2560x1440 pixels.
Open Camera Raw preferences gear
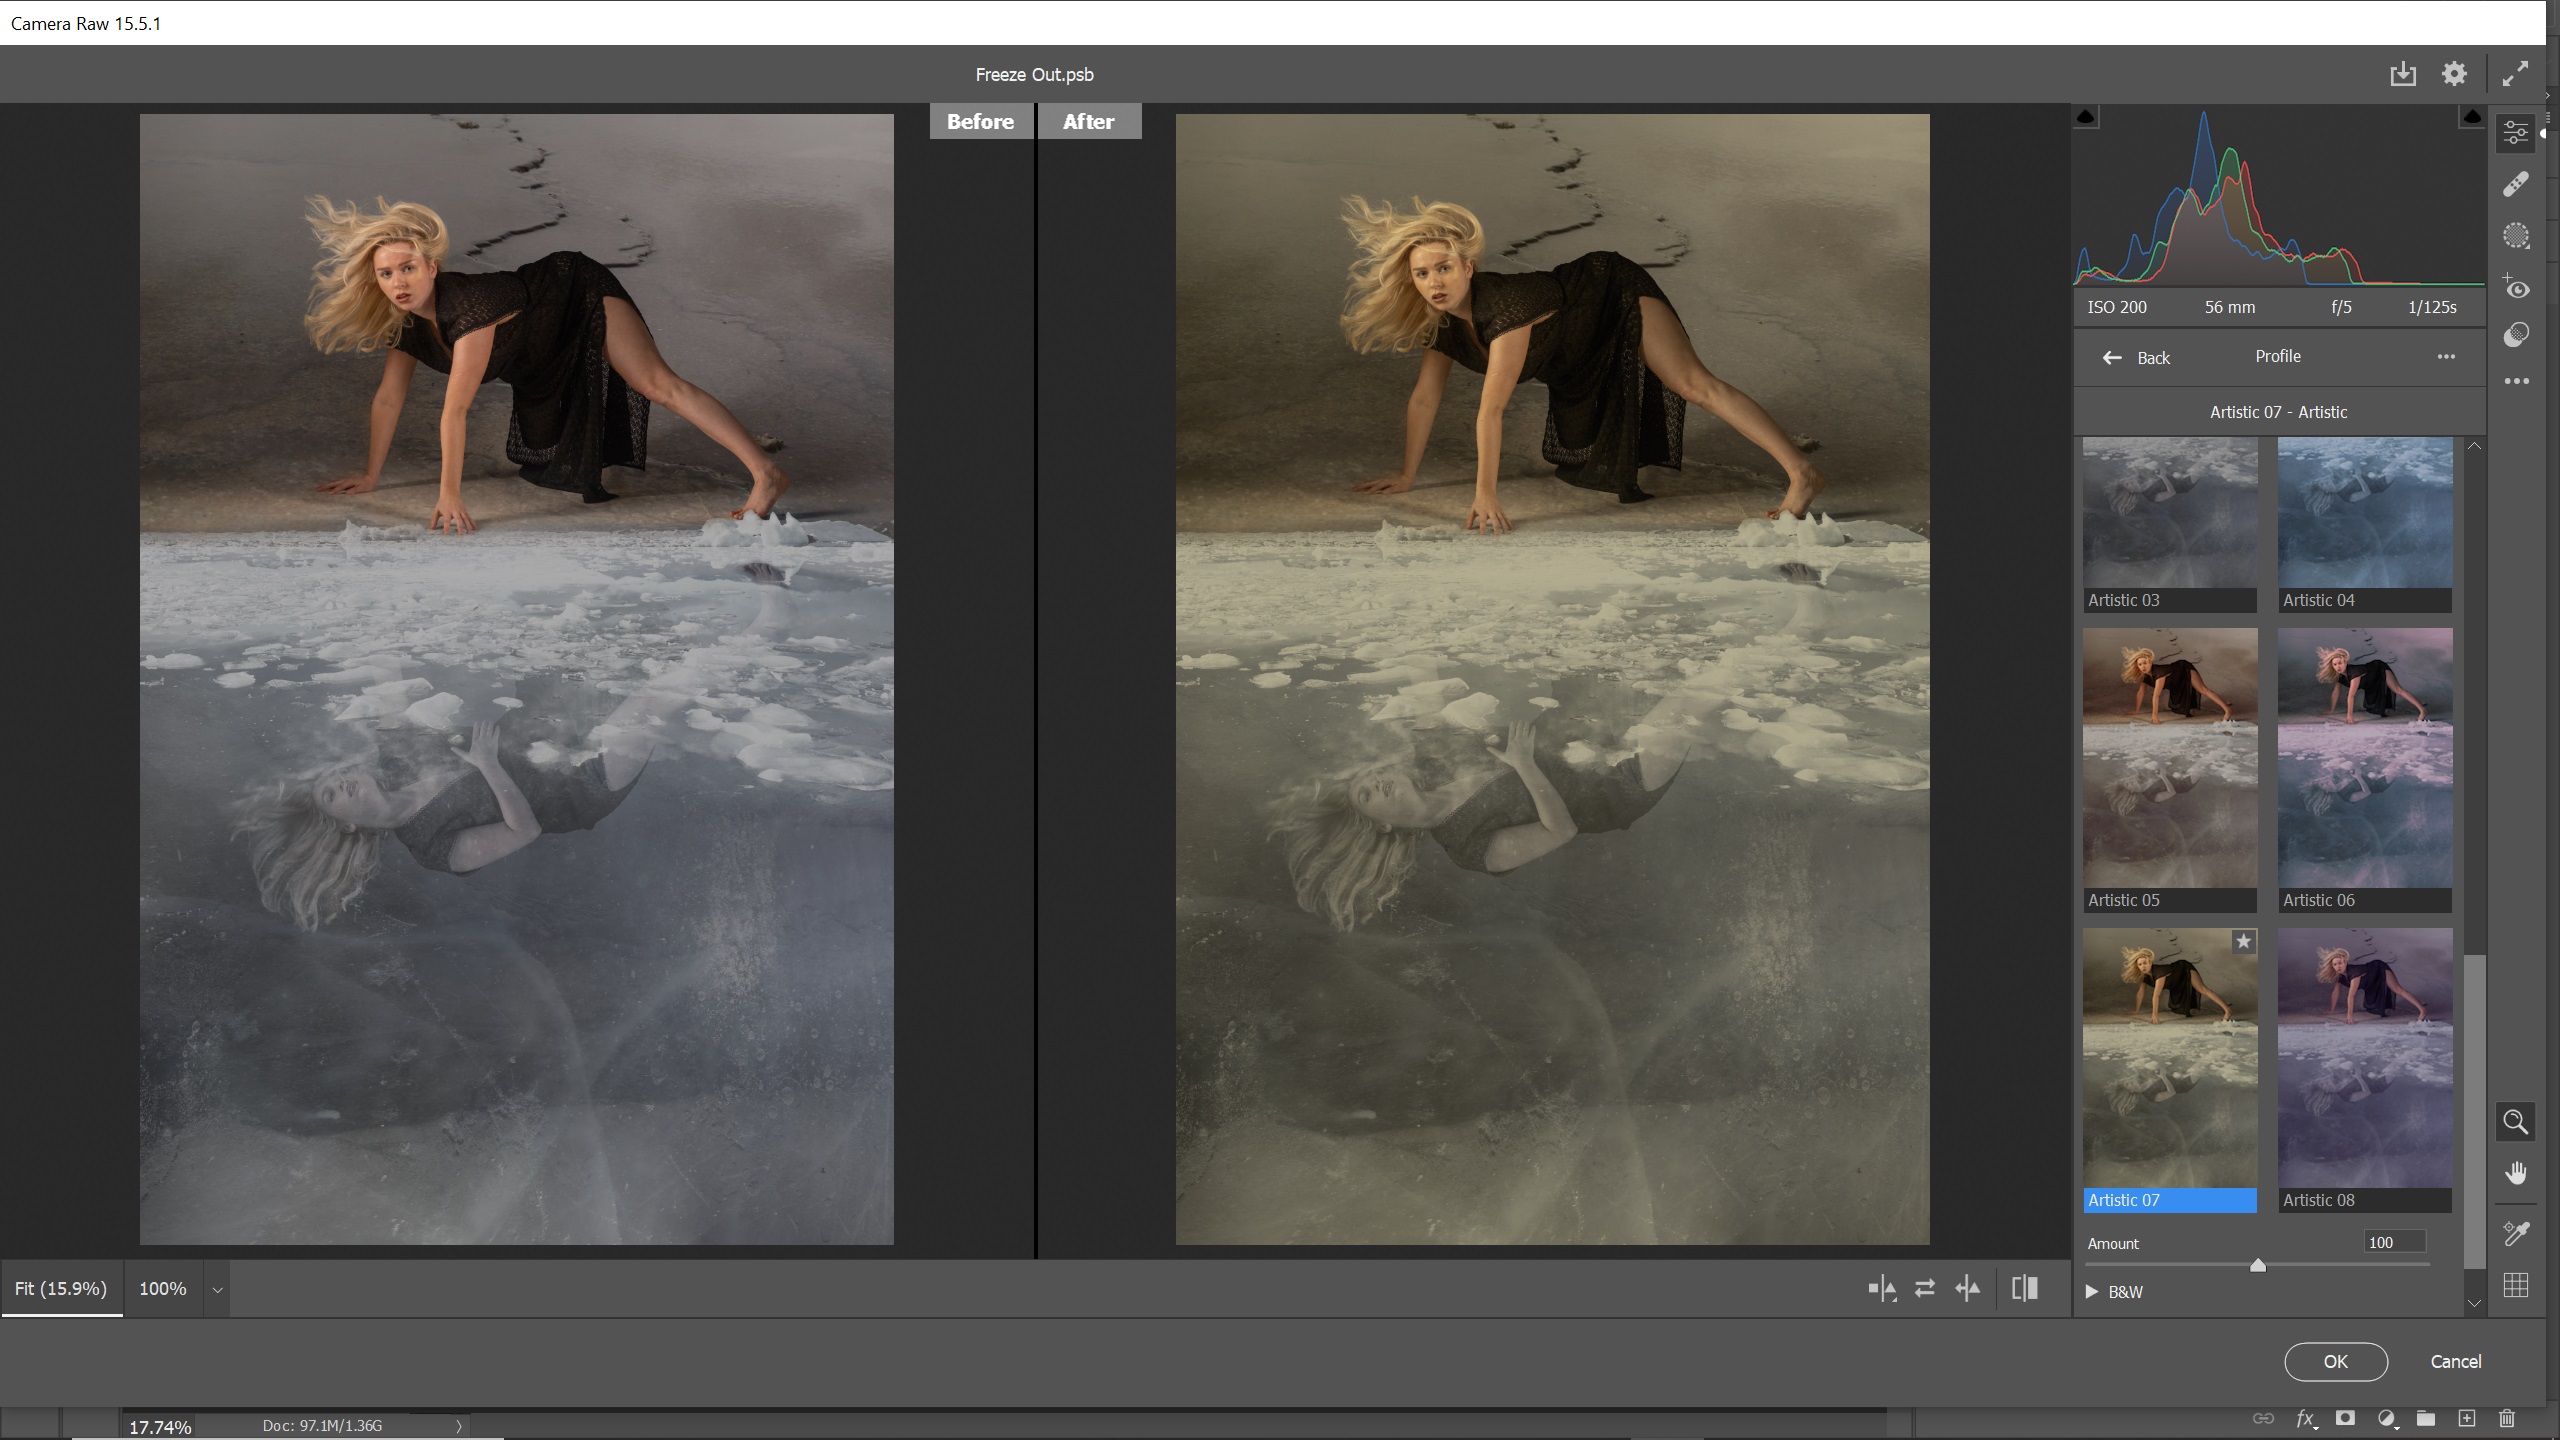click(2455, 74)
